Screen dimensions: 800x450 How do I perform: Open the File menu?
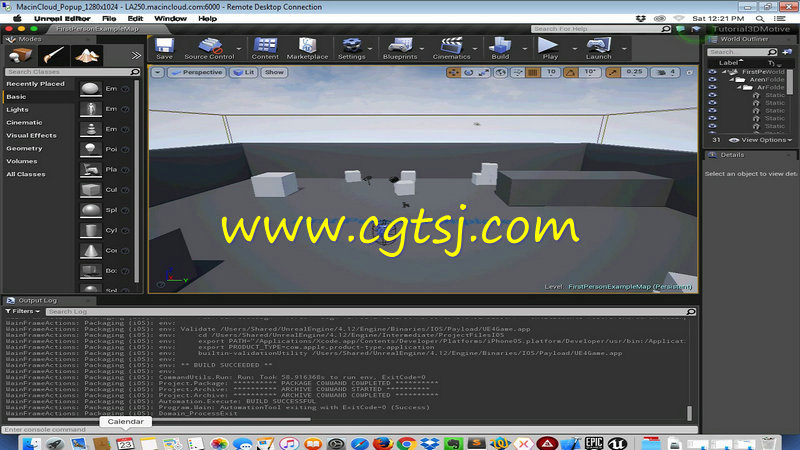click(109, 18)
